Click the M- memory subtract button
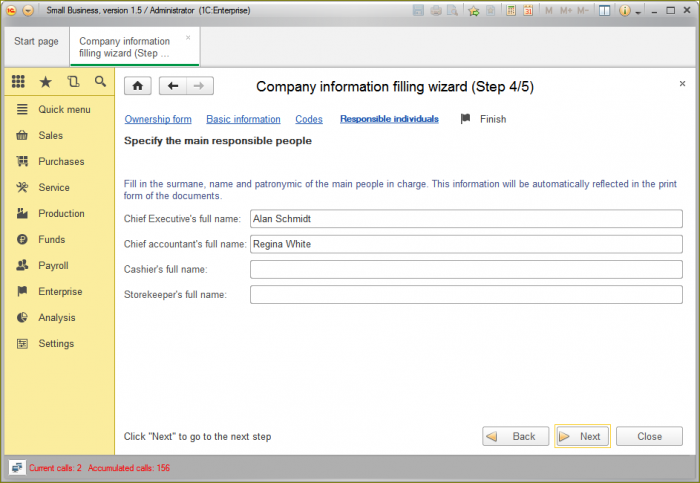Viewport: 700px width, 483px height. tap(583, 11)
